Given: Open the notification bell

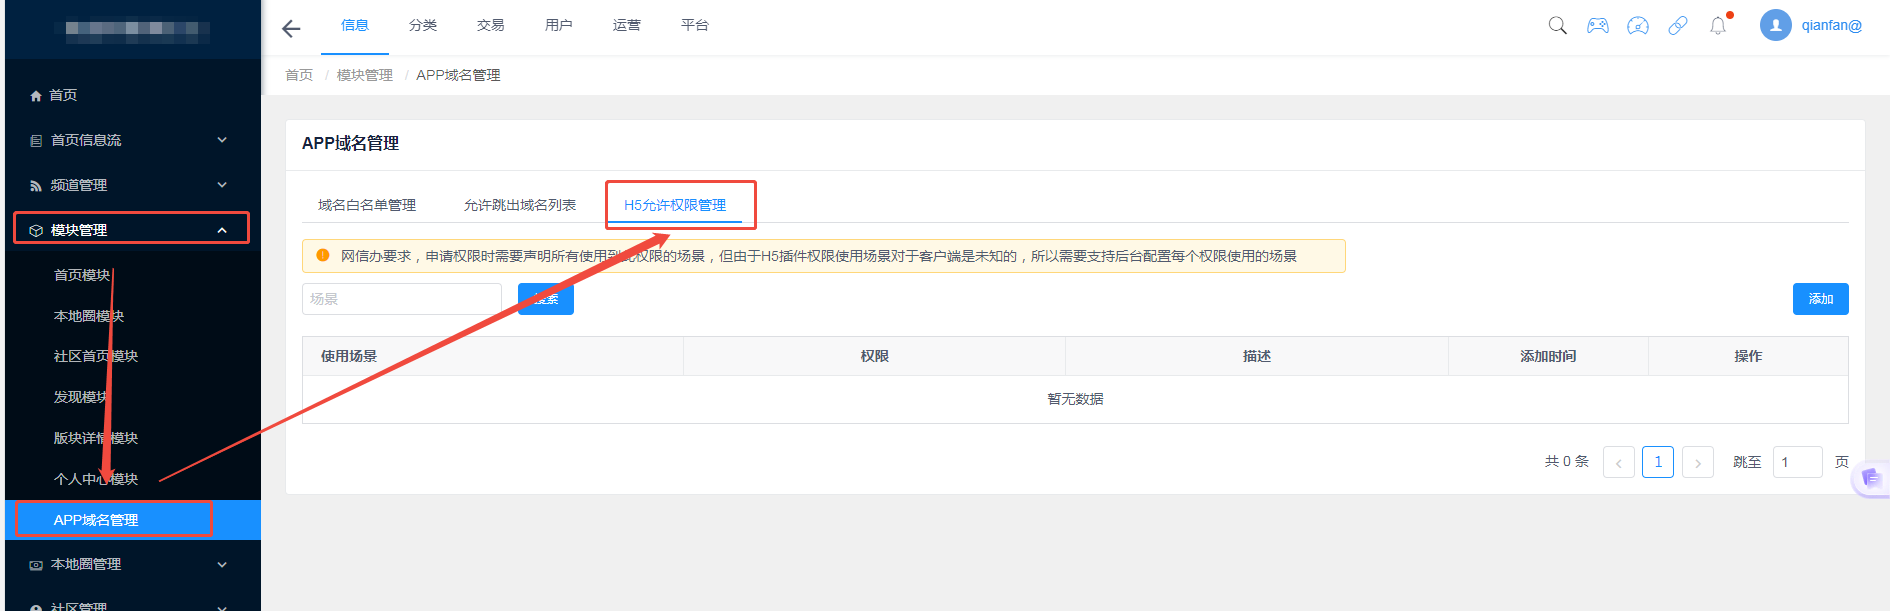Looking at the screenshot, I should (x=1718, y=26).
